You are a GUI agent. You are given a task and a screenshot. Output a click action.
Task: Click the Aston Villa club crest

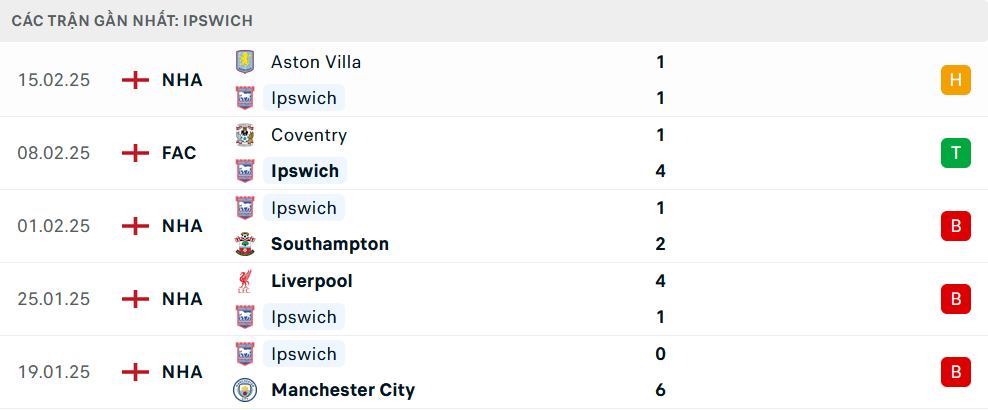tap(244, 62)
